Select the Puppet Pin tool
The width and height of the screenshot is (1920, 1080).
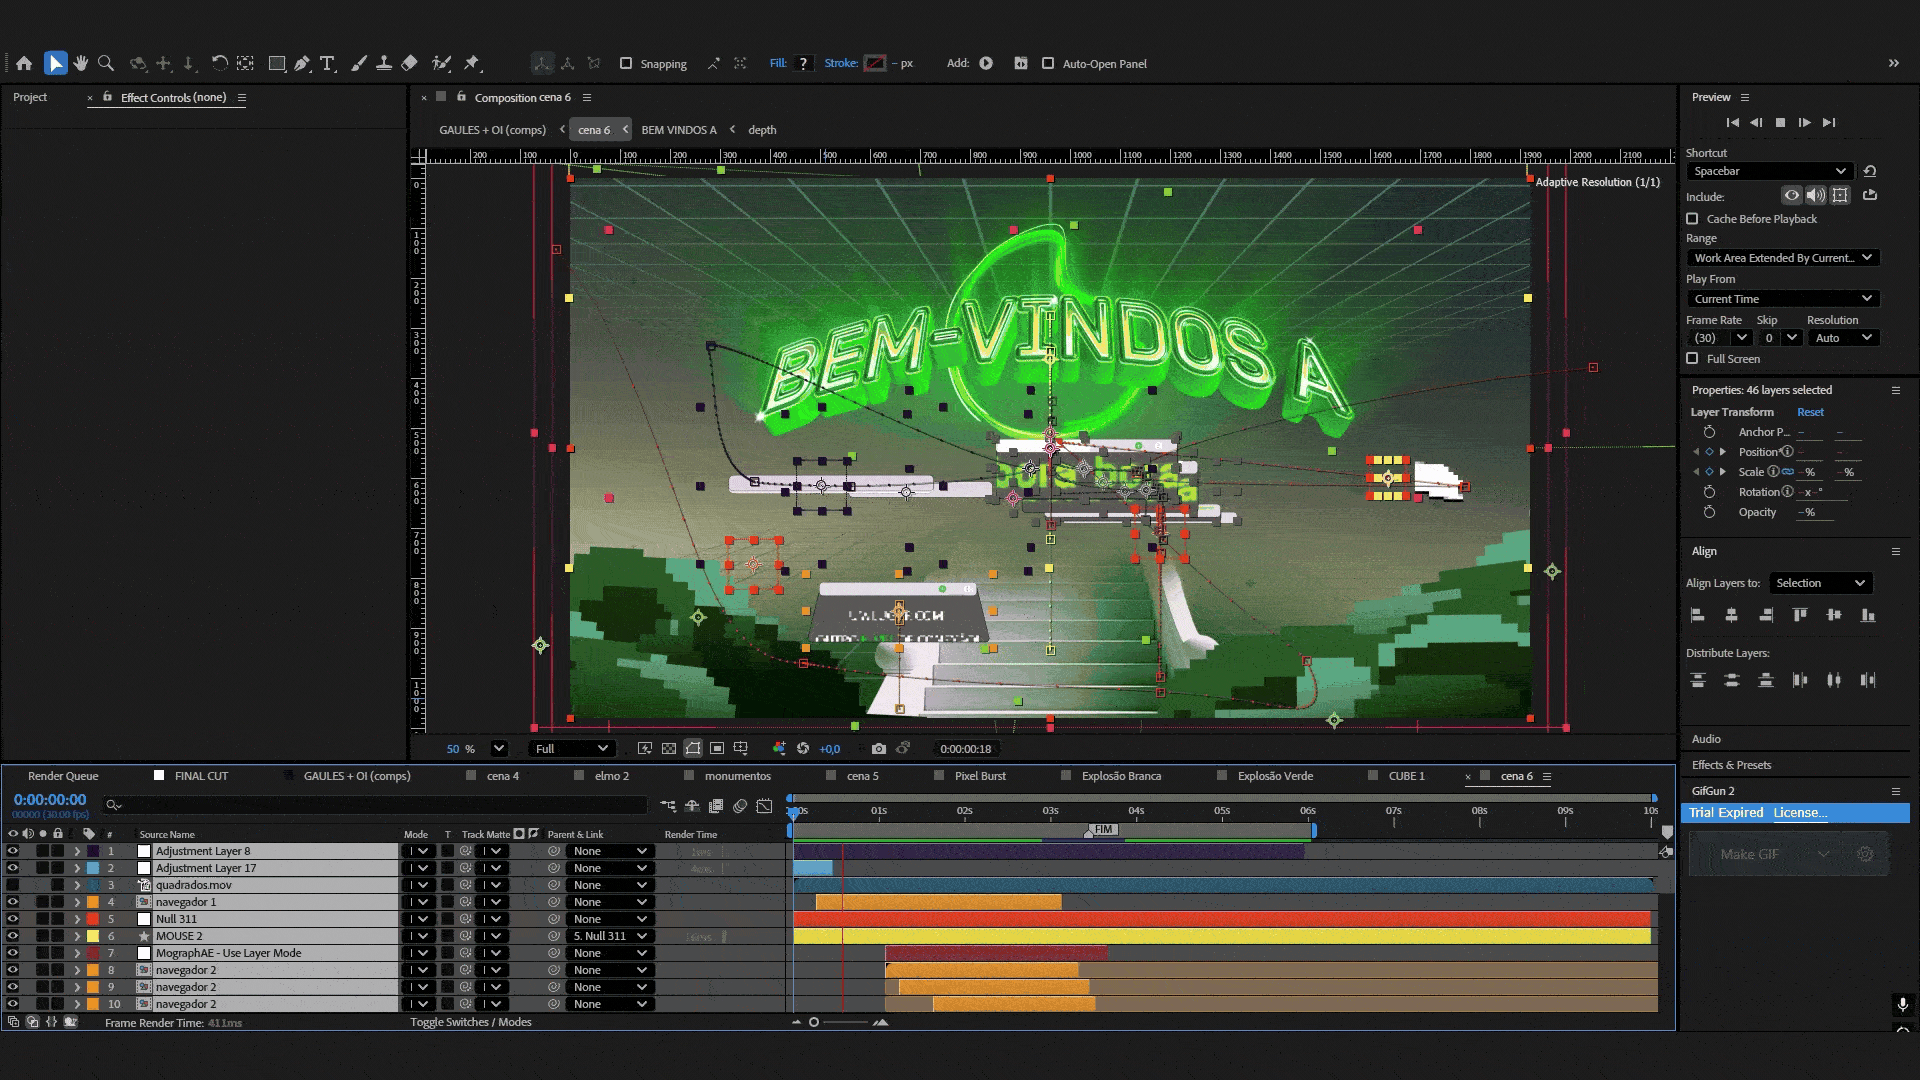click(472, 63)
